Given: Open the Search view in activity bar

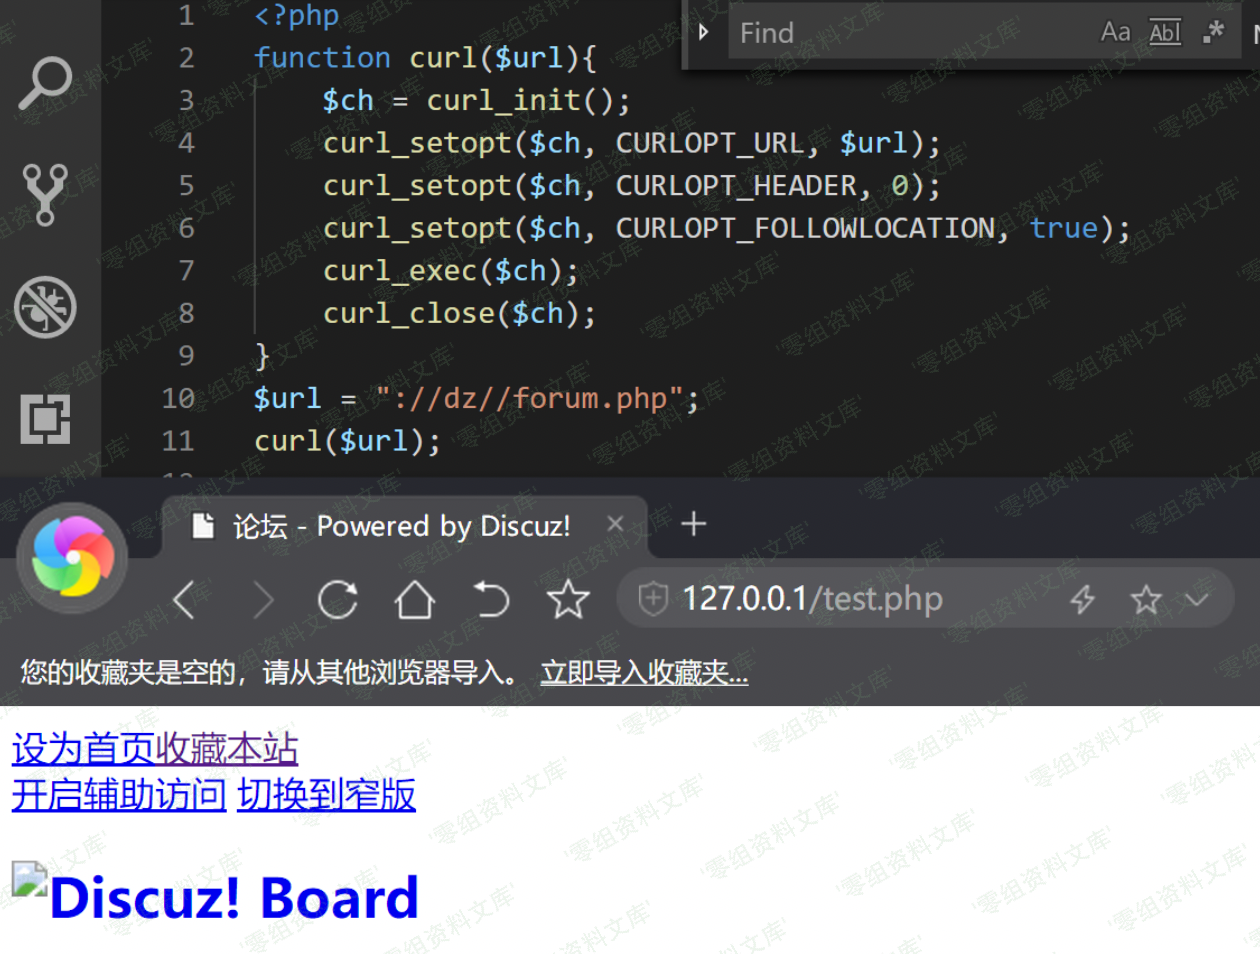Looking at the screenshot, I should pyautogui.click(x=45, y=83).
